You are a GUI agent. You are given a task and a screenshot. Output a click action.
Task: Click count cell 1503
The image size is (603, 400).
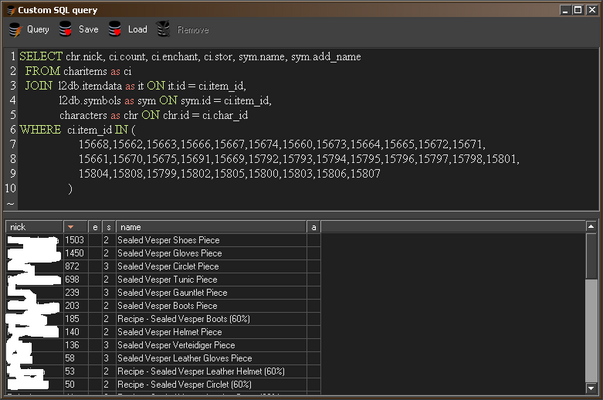(x=74, y=240)
